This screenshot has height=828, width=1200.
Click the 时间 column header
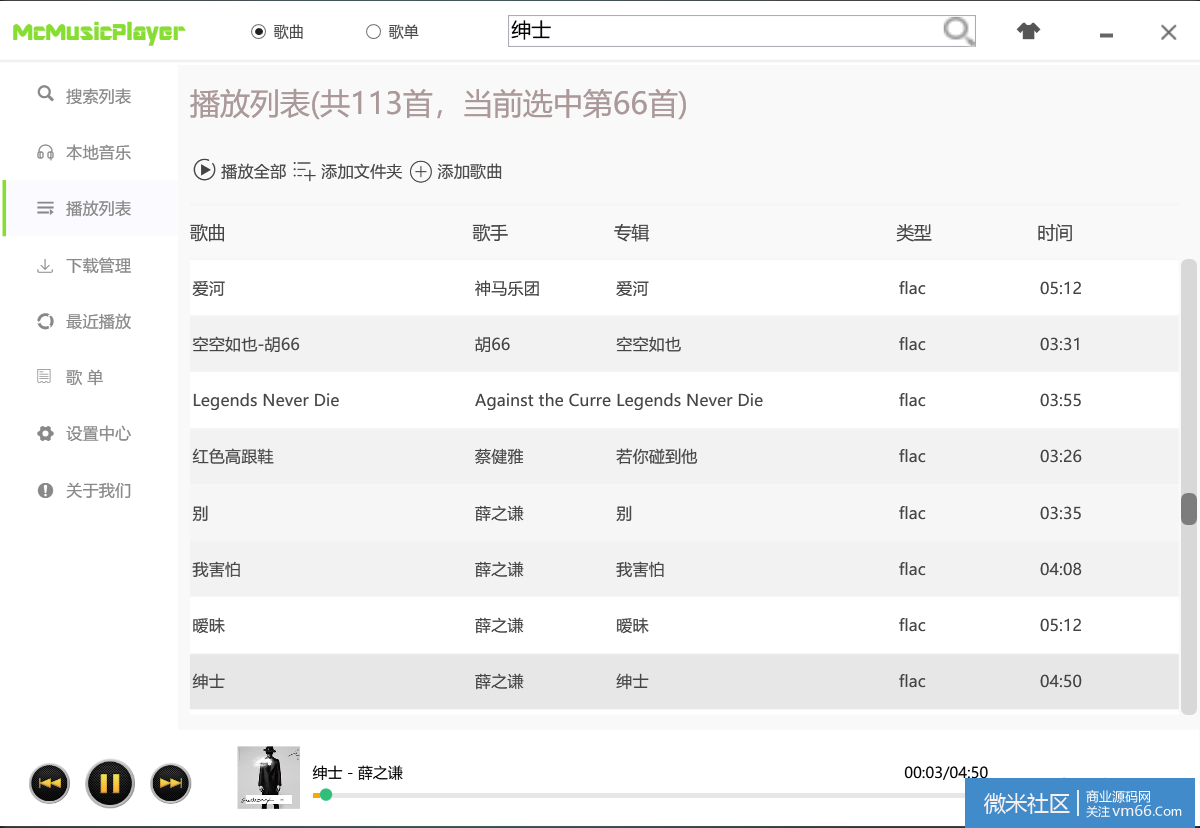tap(1054, 233)
